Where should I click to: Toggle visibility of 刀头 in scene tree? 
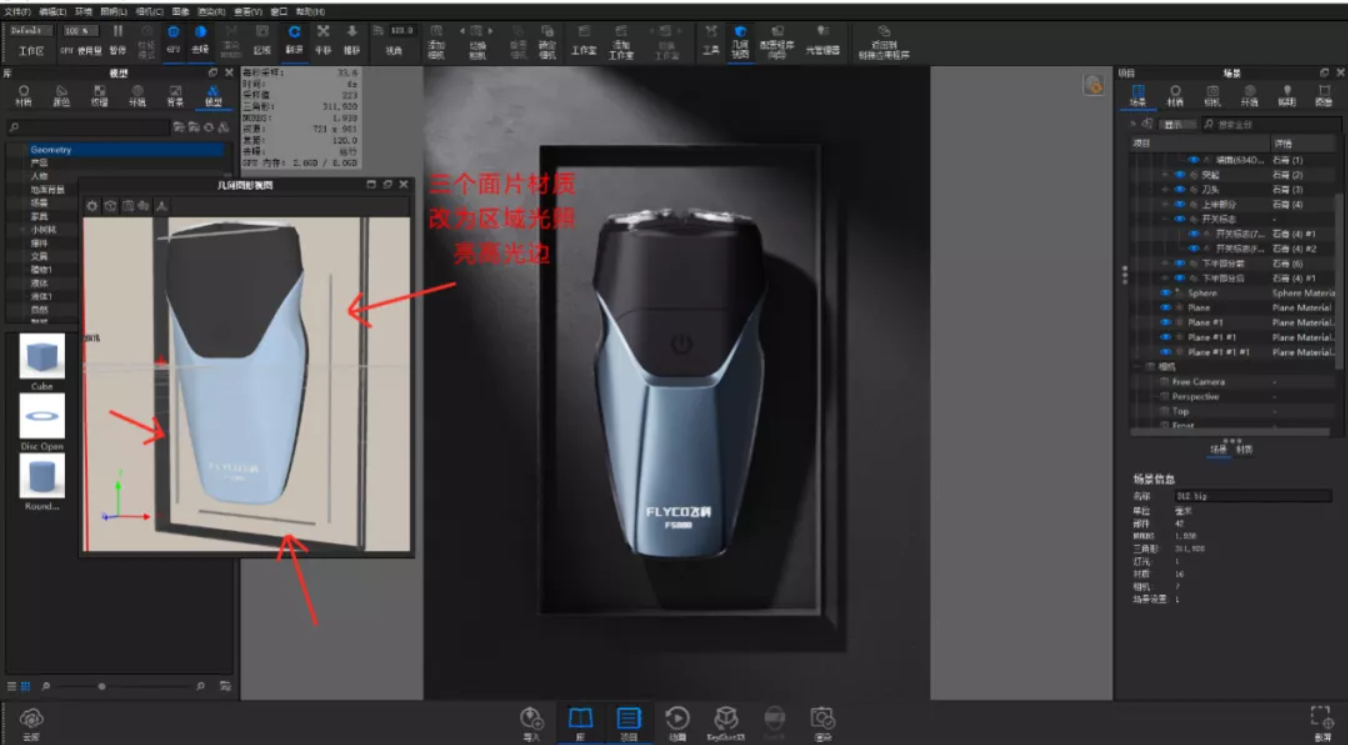tap(1180, 189)
